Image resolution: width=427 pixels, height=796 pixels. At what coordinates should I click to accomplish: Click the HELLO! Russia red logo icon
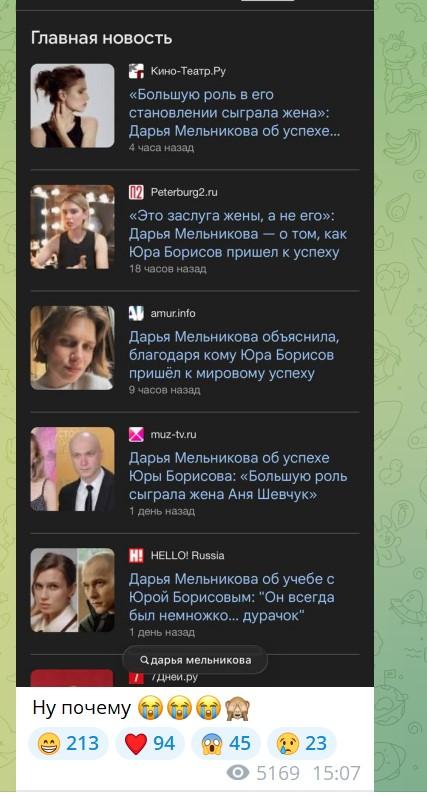click(x=136, y=555)
